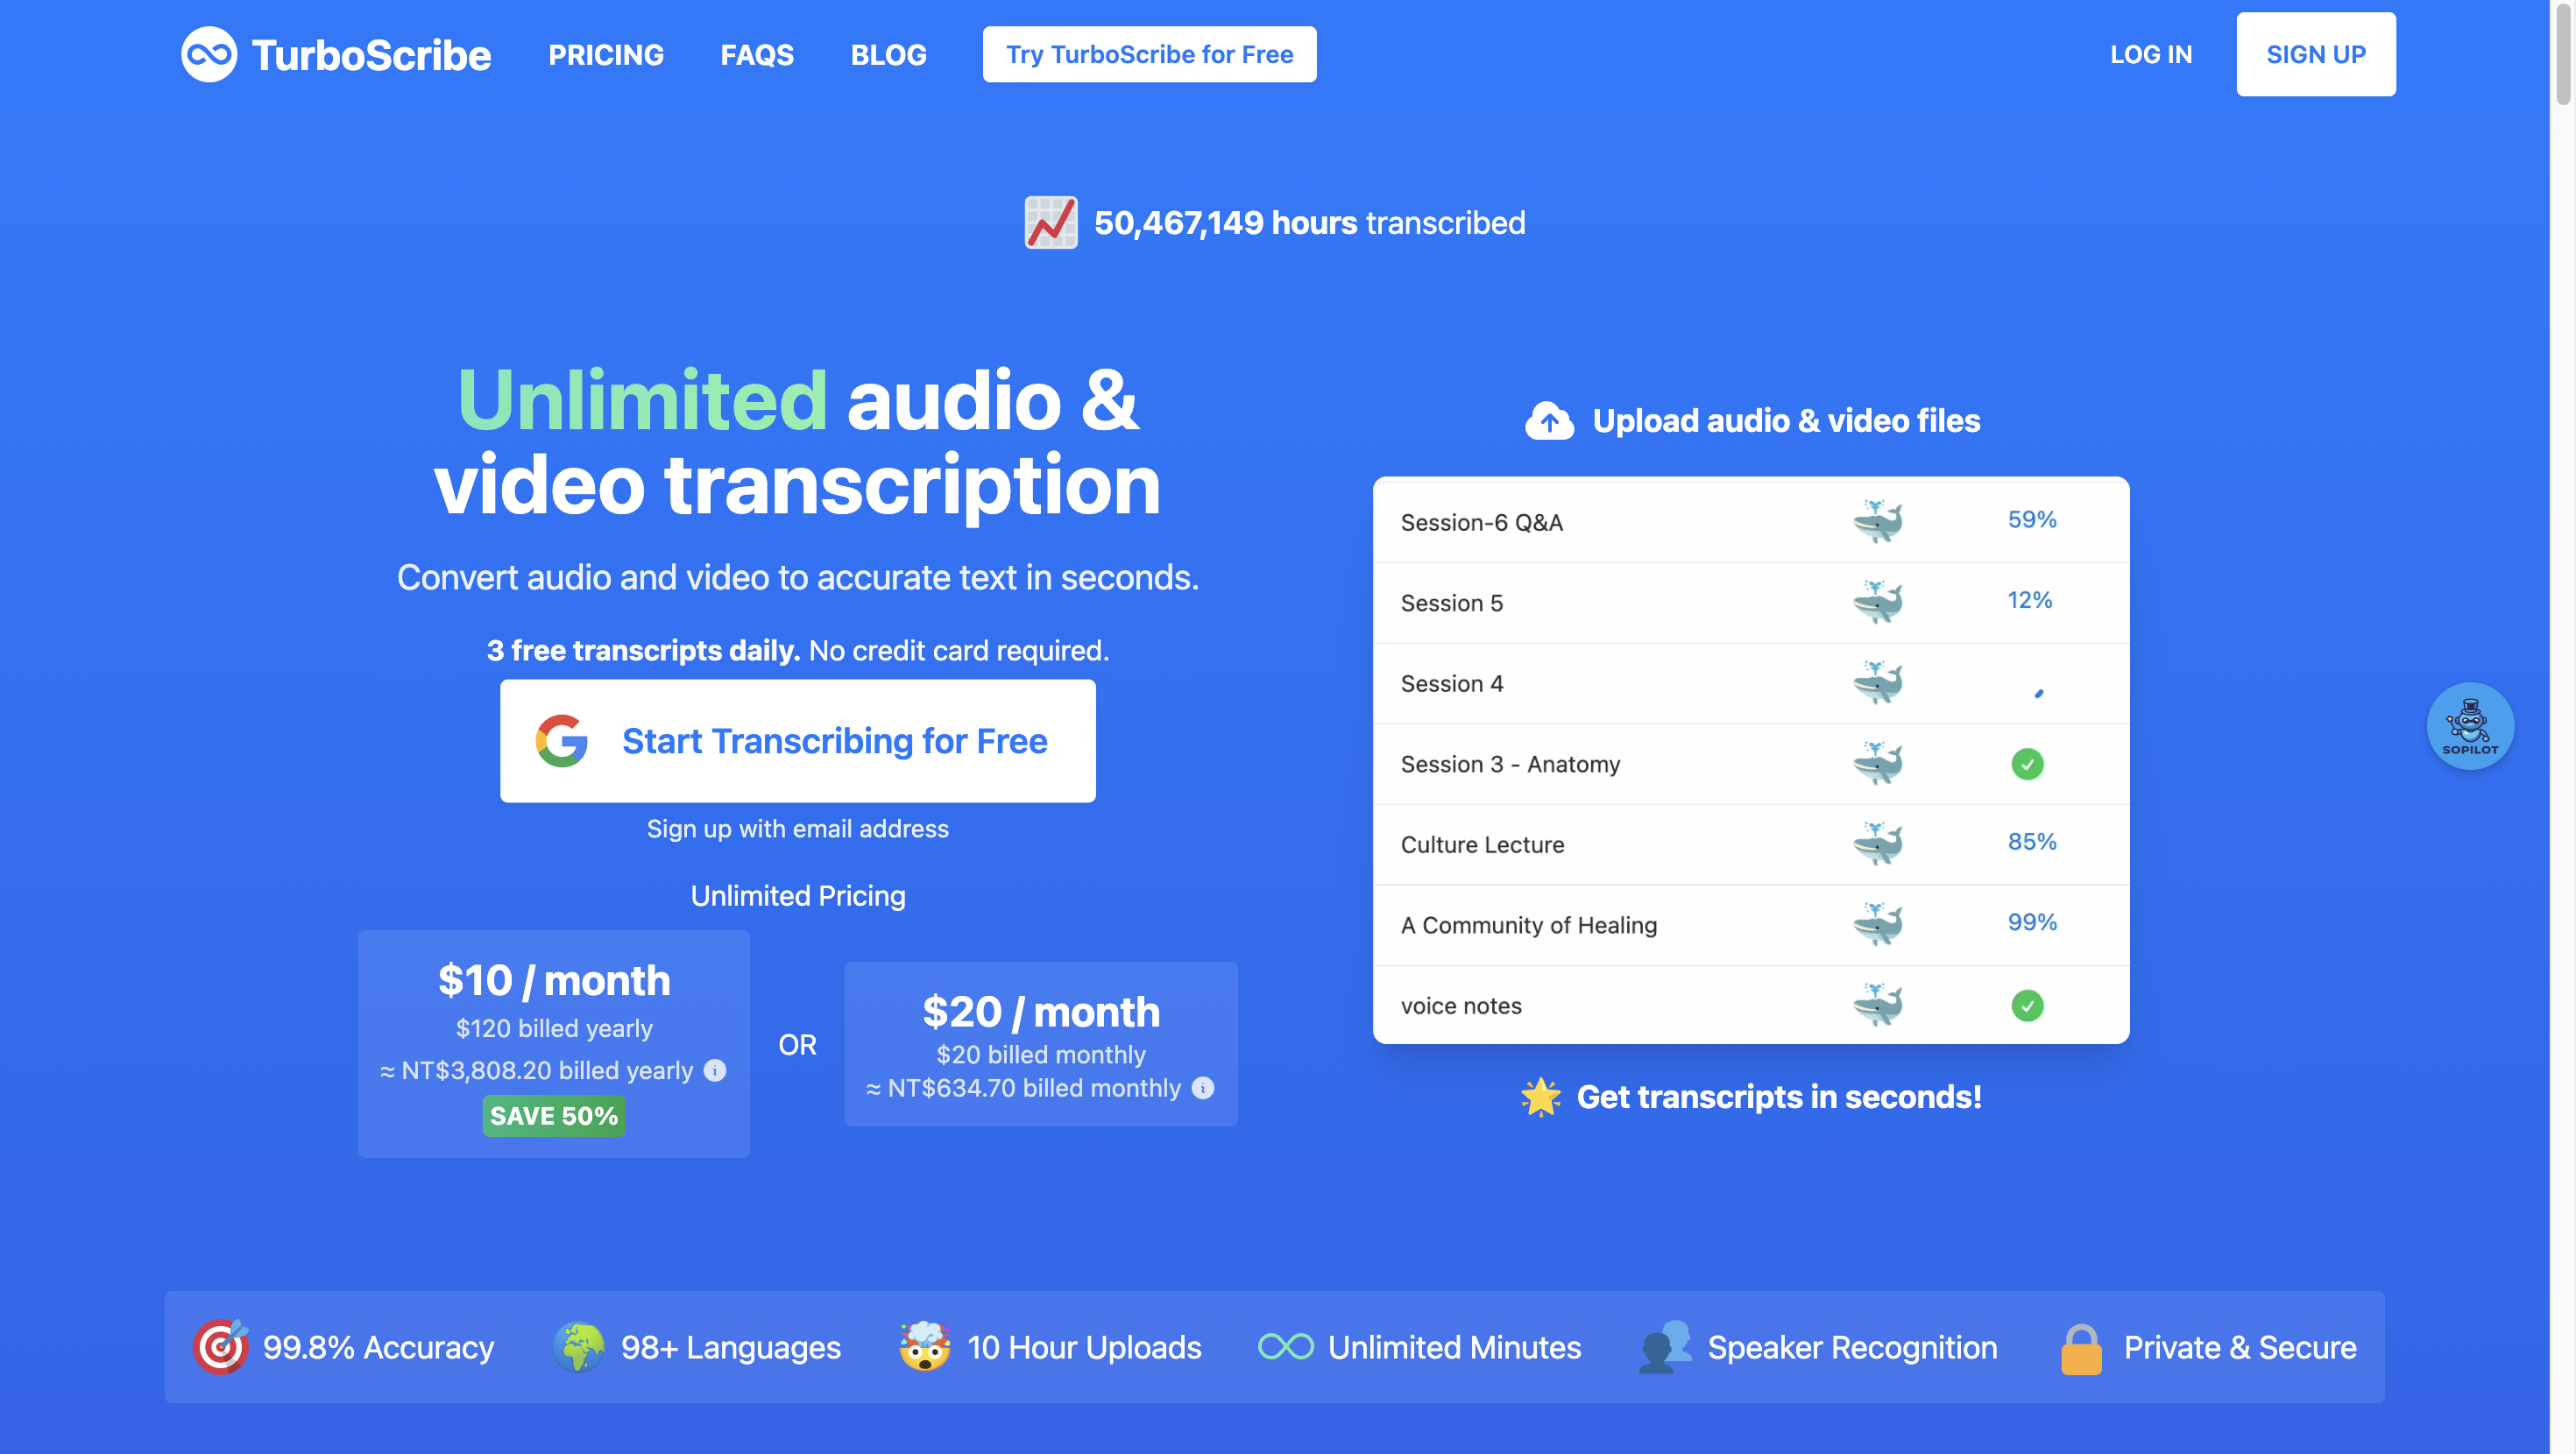Click Try TurboScribe for Free button
The image size is (2576, 1454).
[x=1149, y=54]
